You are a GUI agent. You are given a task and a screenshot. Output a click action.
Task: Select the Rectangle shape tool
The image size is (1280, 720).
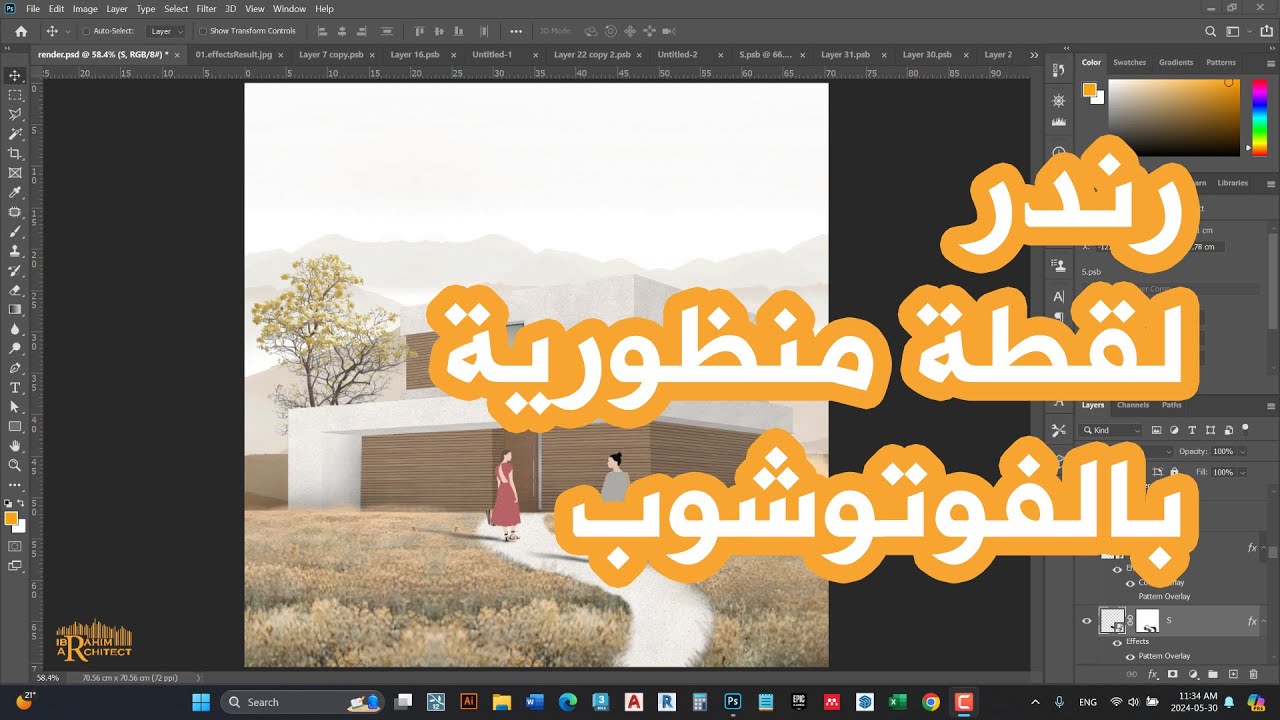pos(15,426)
